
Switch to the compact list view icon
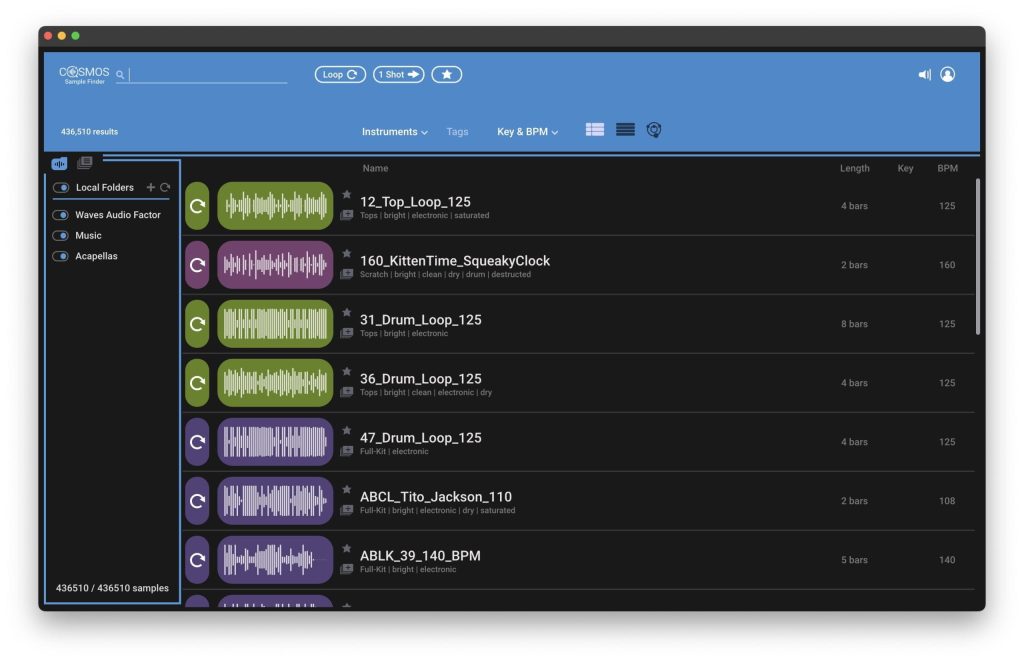pyautogui.click(x=625, y=130)
